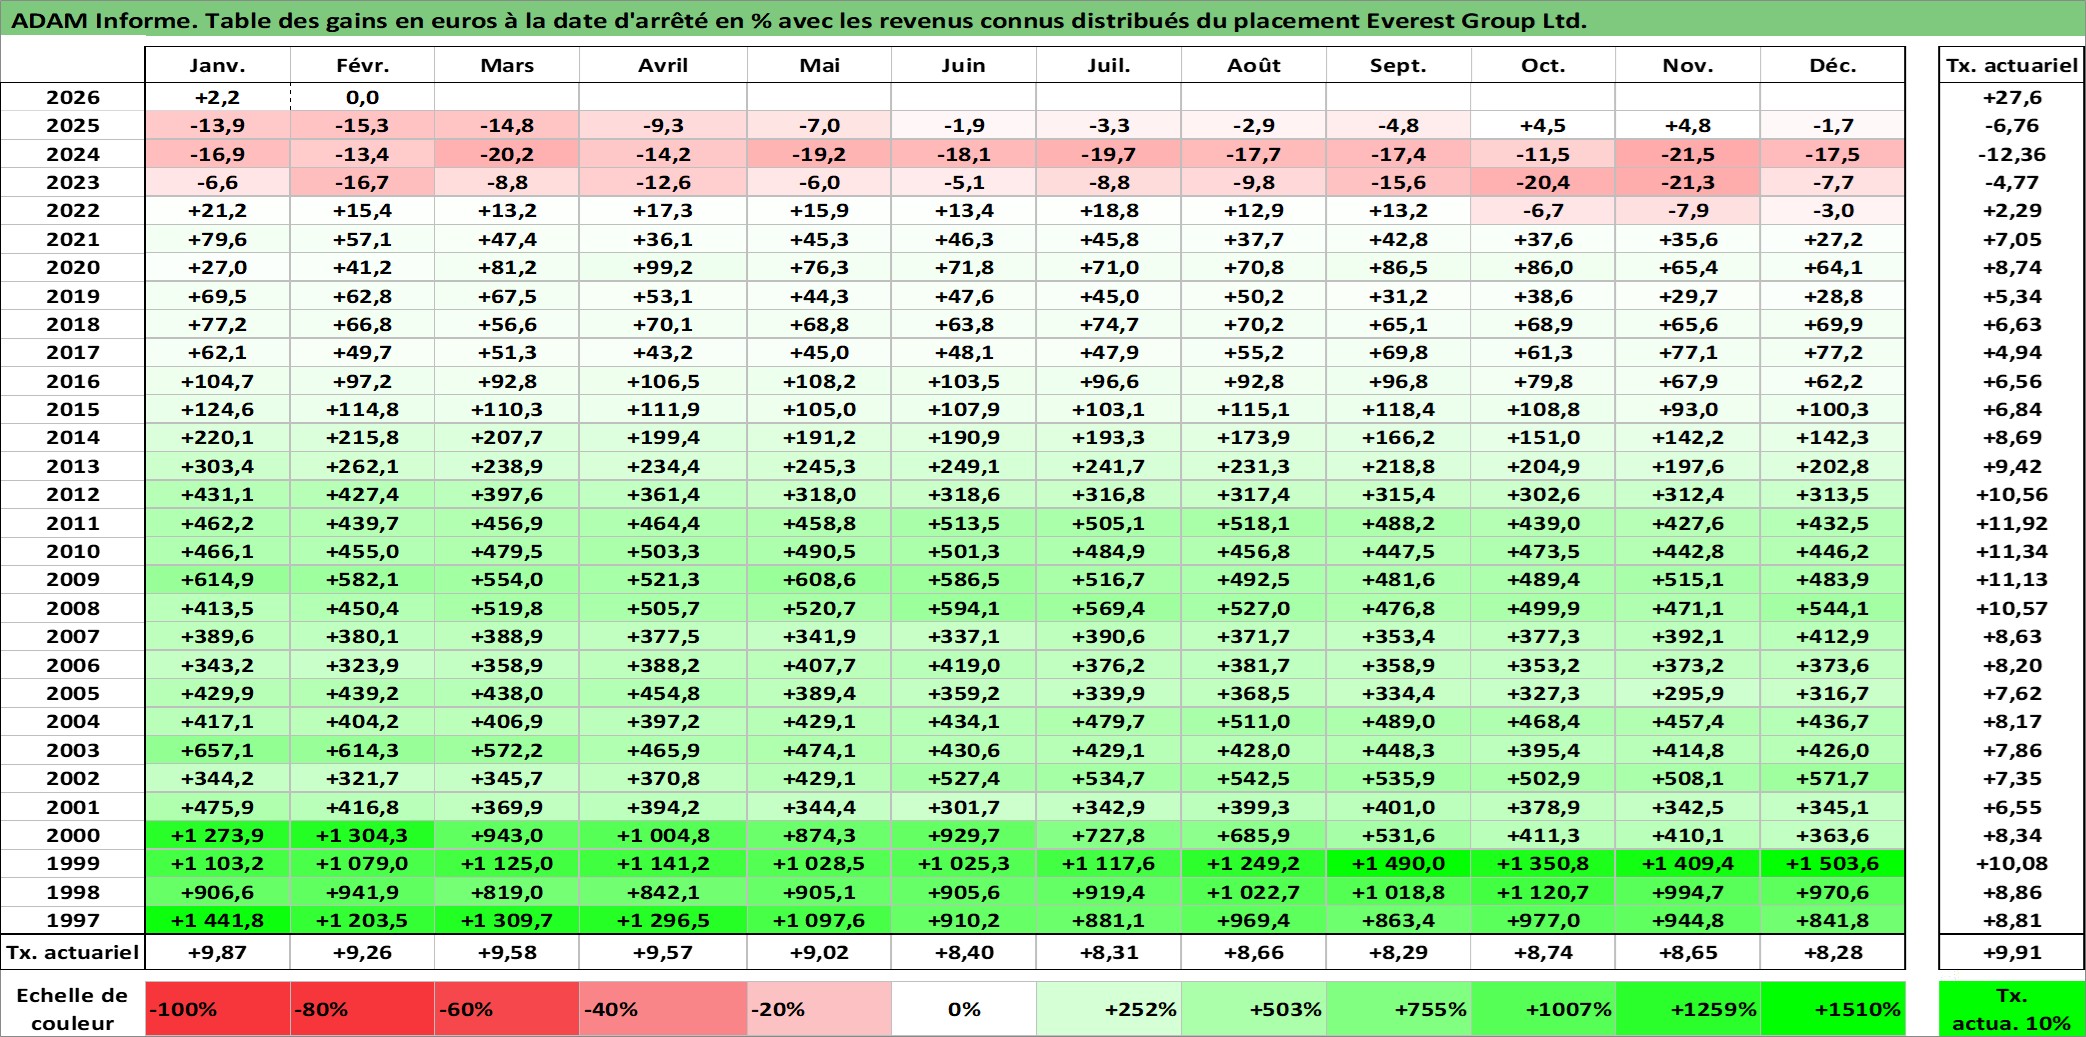Click the '+104,7' January 2016 cell

click(x=218, y=381)
